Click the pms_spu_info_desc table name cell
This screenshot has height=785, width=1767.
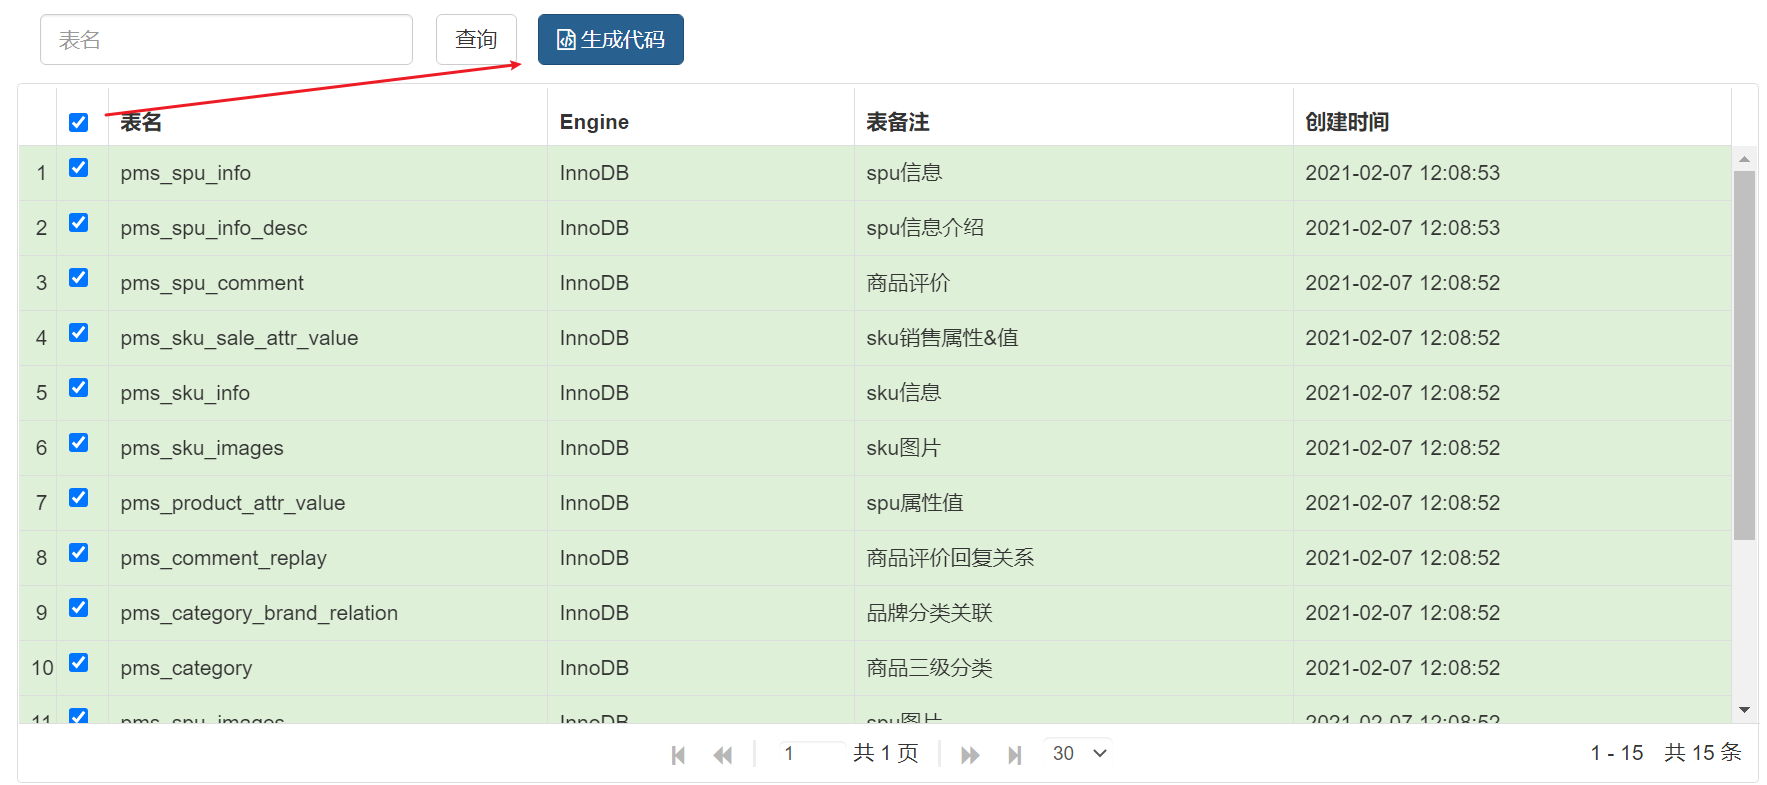[x=328, y=228]
